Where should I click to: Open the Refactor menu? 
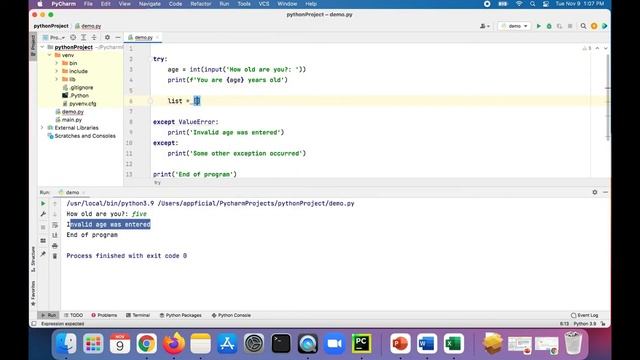point(201,4)
